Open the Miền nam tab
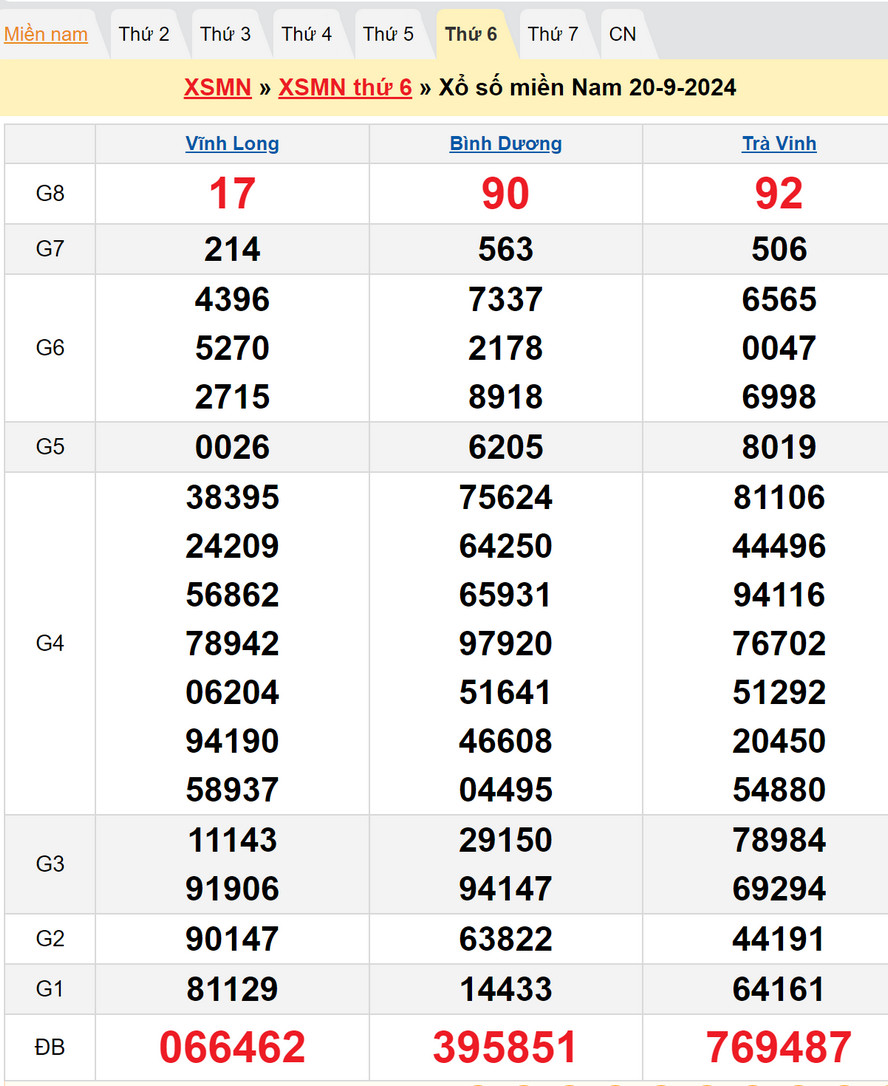 coord(46,34)
